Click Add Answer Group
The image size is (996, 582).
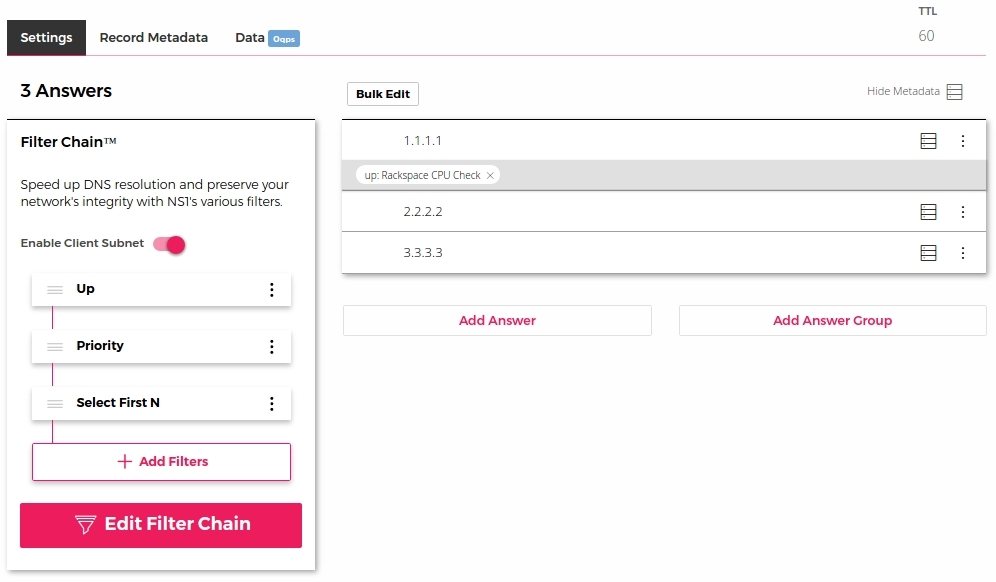pos(832,320)
